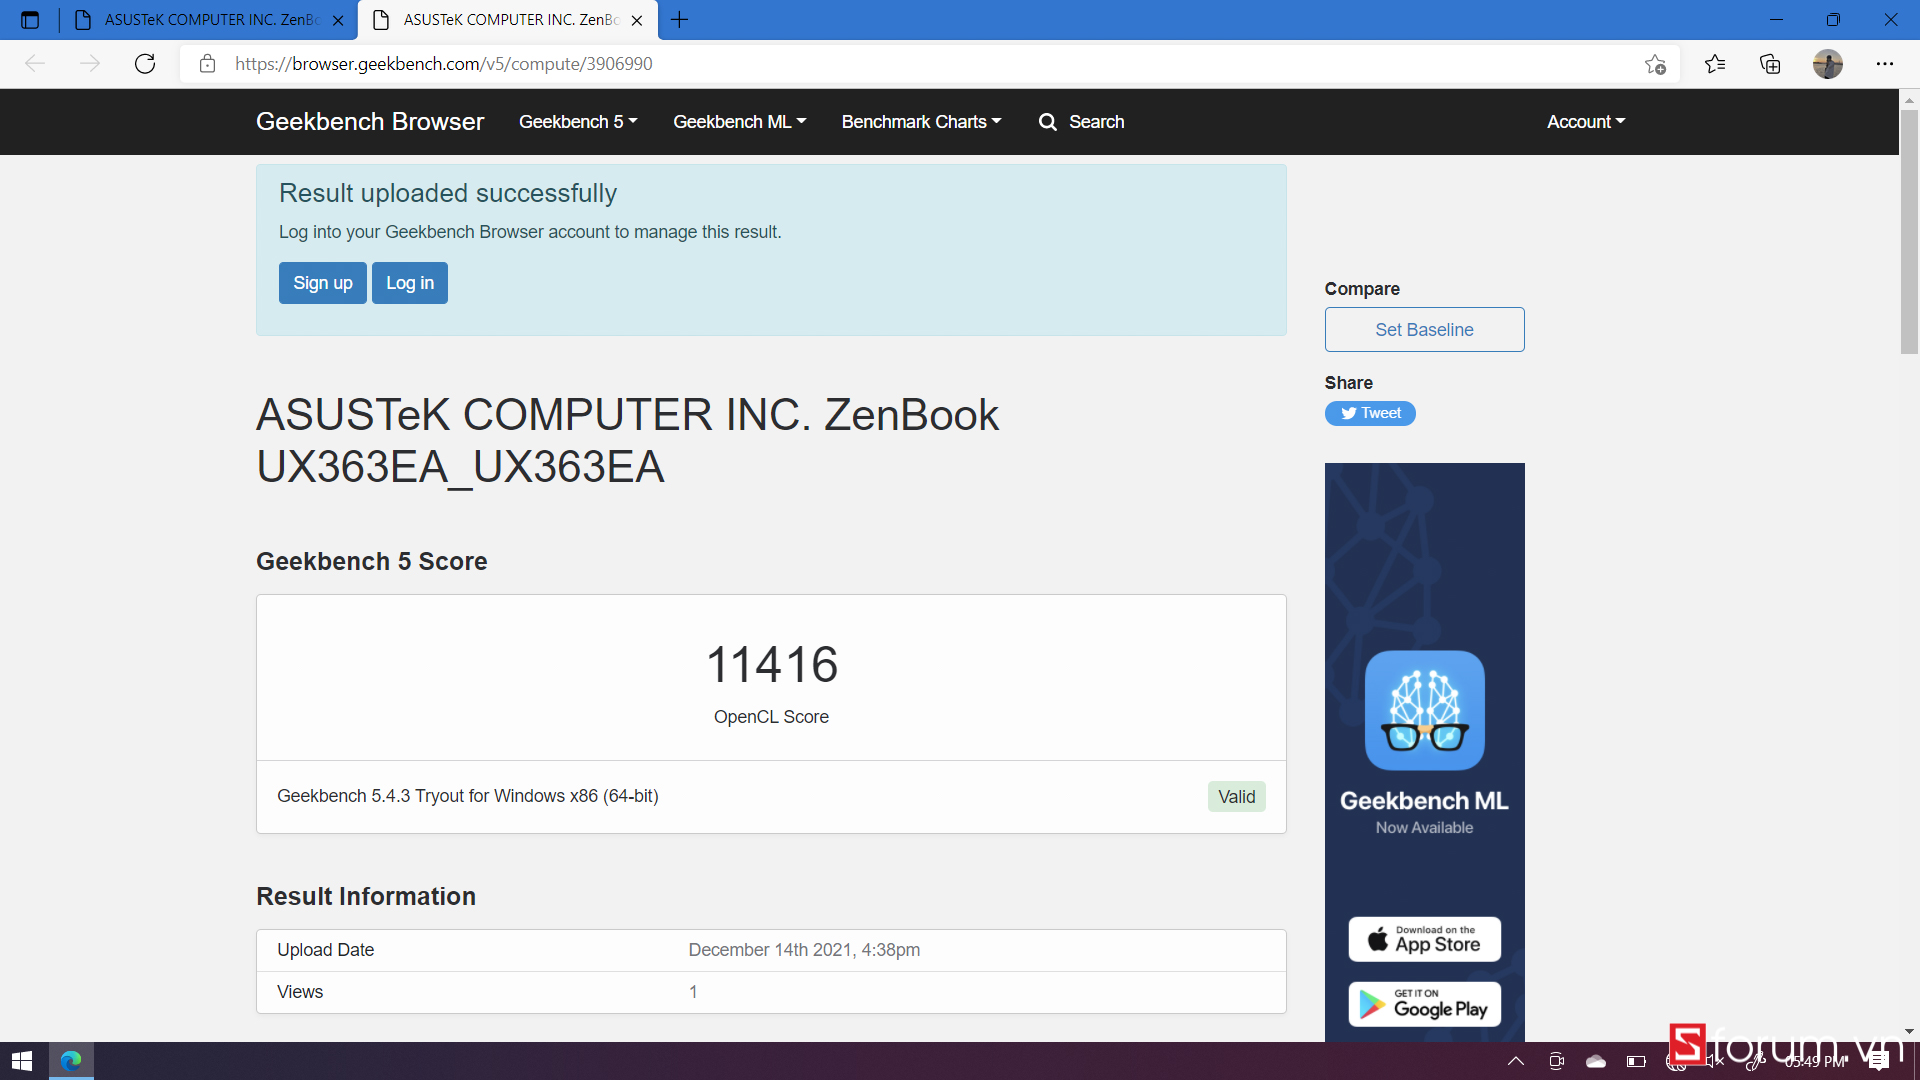Click the Valid status badge
Screen dimensions: 1920x1080
point(1237,796)
